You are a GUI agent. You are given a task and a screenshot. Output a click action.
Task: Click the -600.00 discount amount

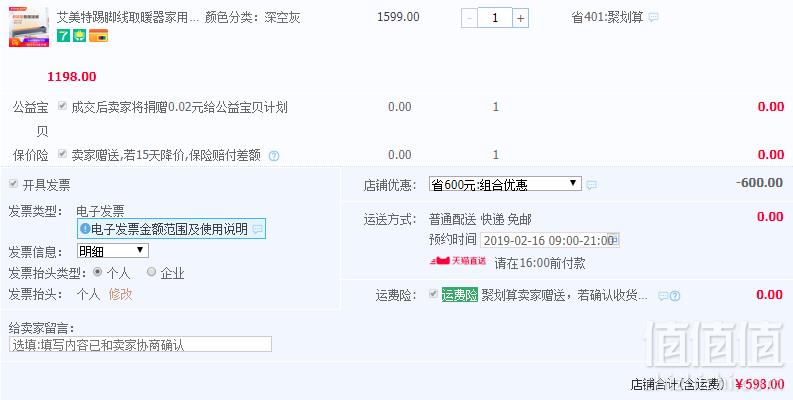[759, 183]
